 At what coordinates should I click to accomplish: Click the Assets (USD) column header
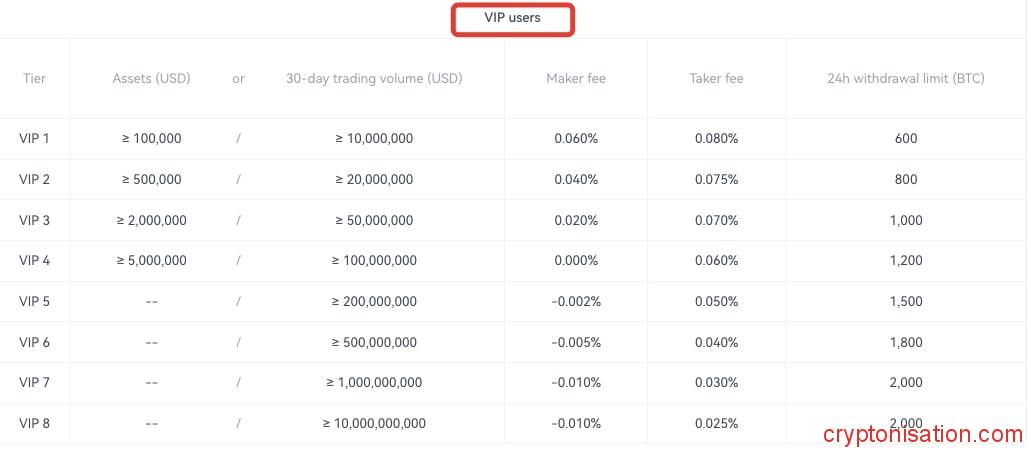[x=151, y=78]
